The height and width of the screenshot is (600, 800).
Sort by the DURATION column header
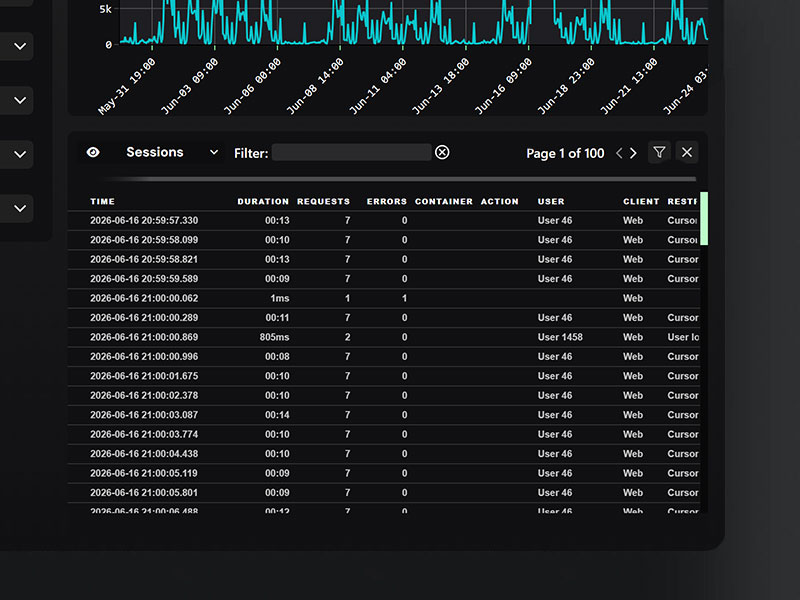click(x=263, y=202)
